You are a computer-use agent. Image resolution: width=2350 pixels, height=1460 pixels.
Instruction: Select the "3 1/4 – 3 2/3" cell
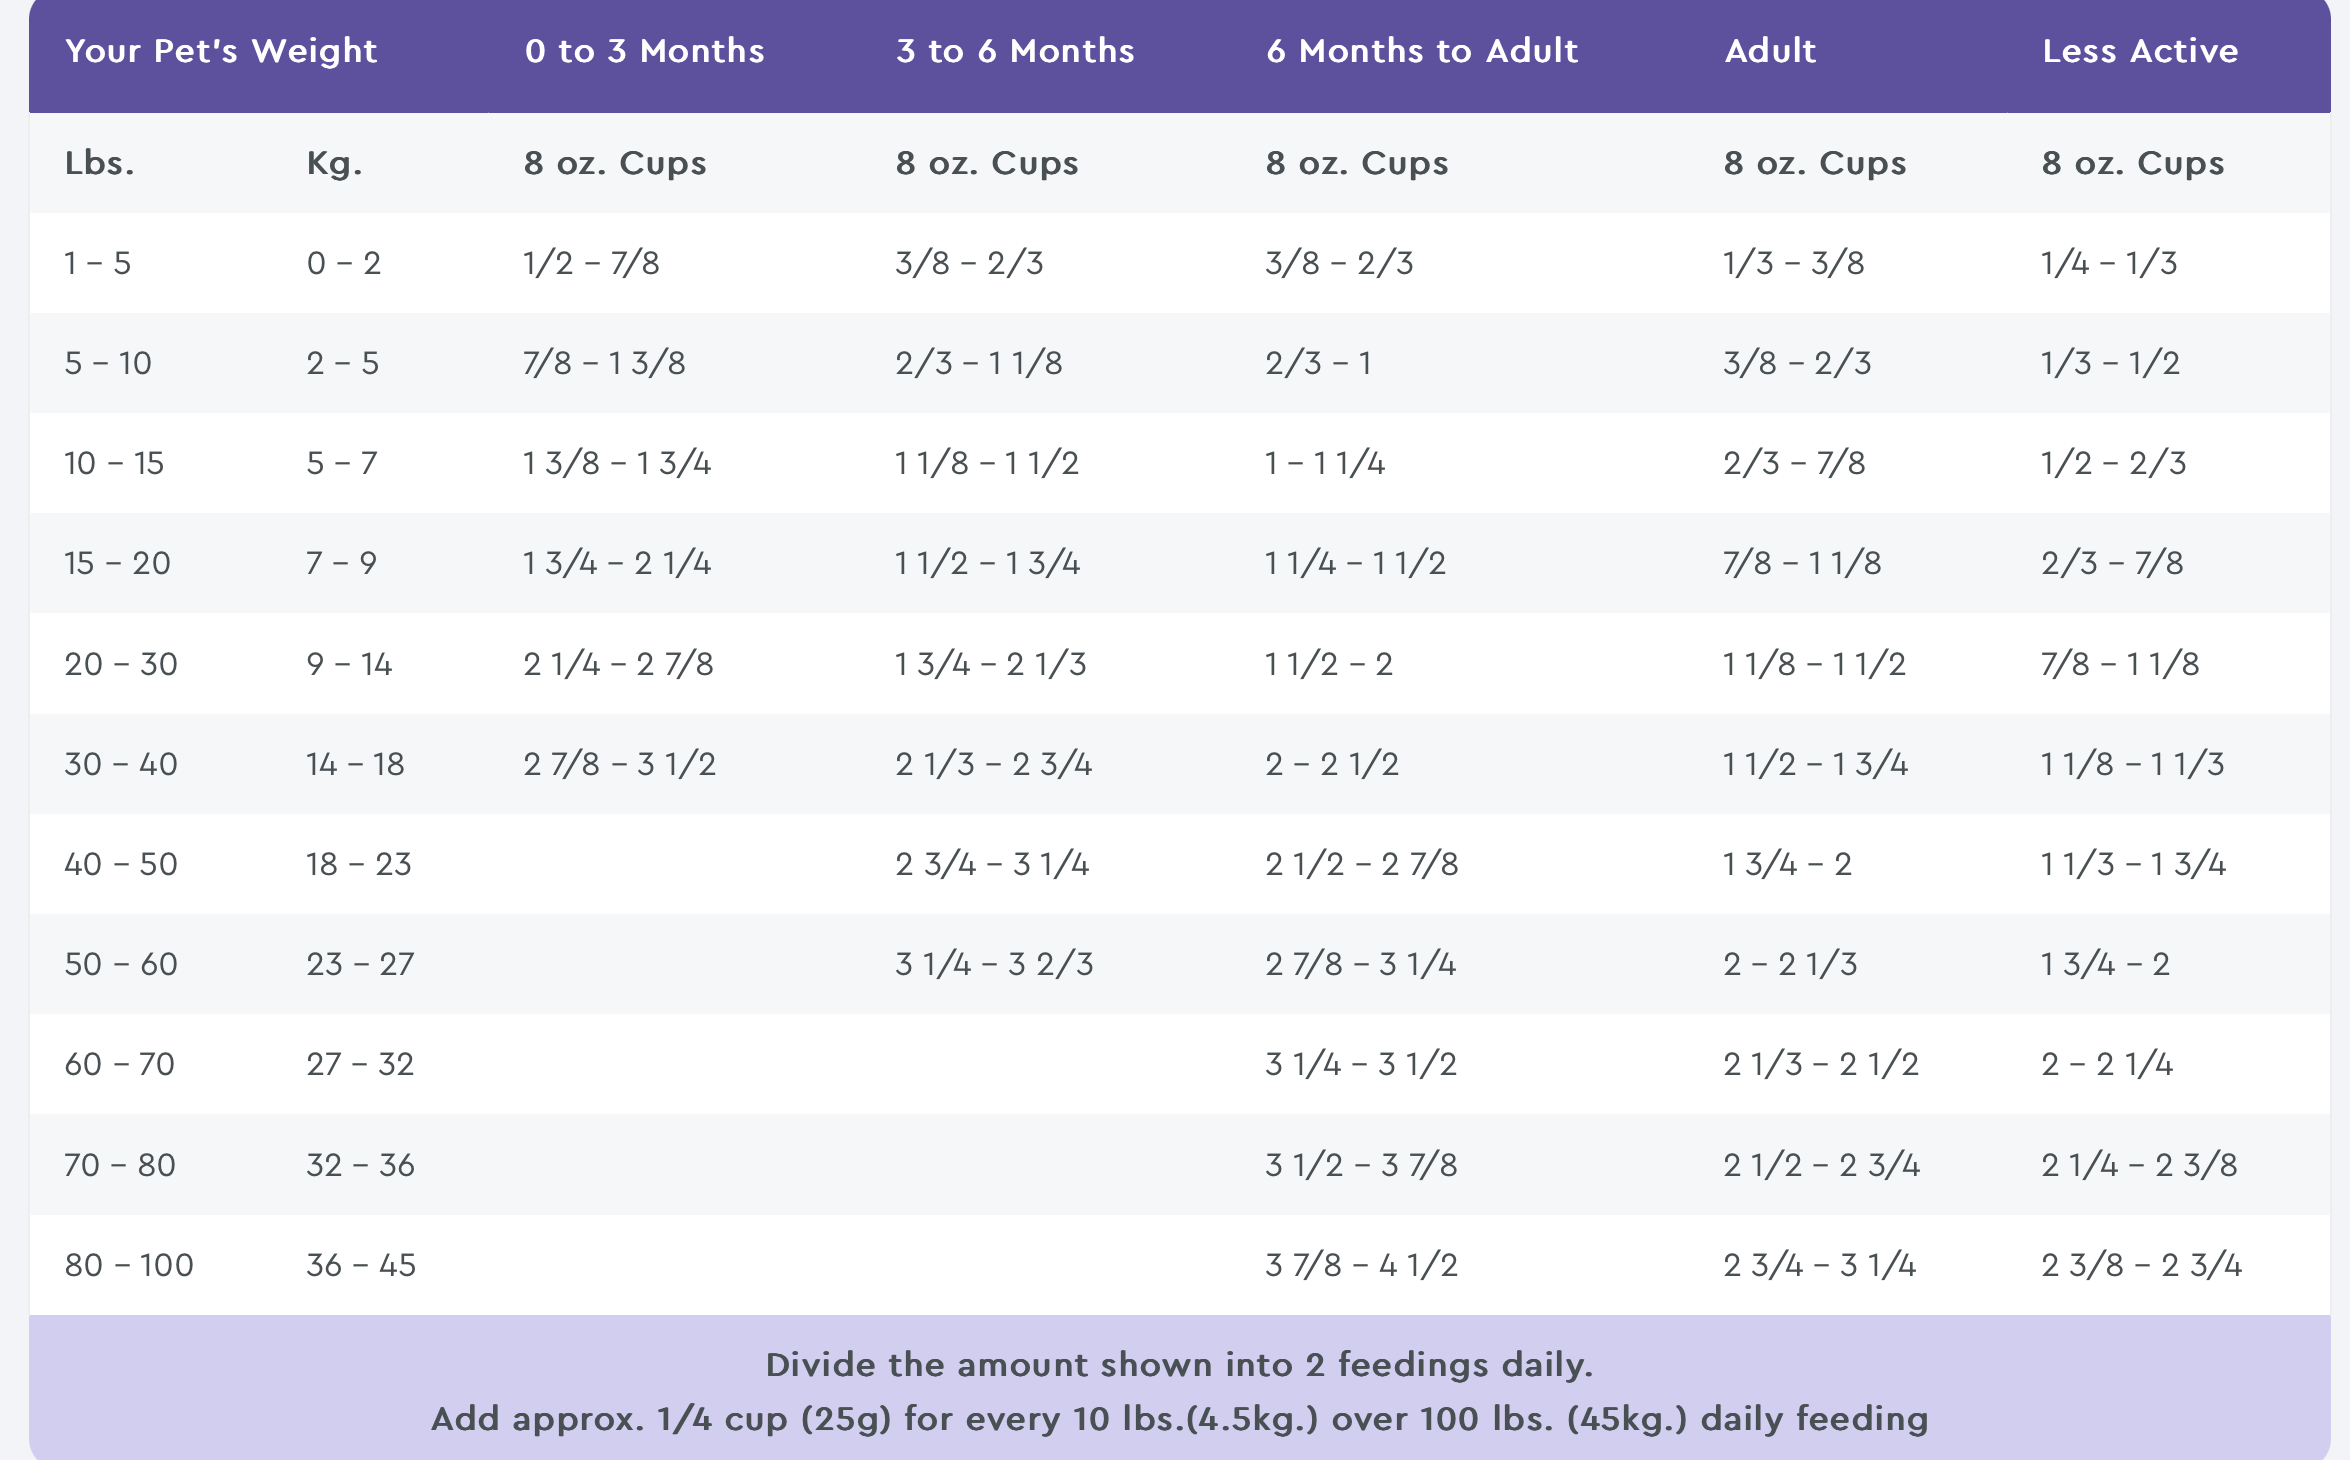click(x=994, y=964)
